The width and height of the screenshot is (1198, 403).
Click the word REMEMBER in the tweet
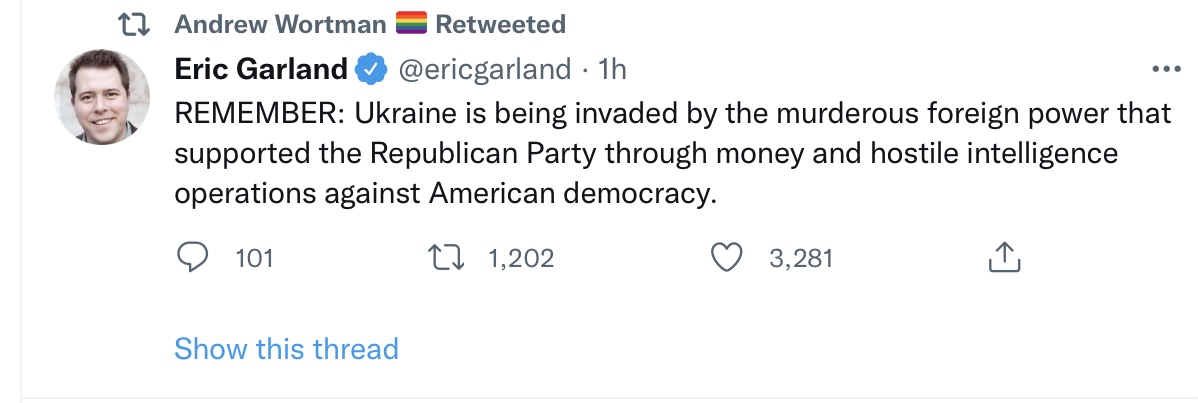pos(261,114)
